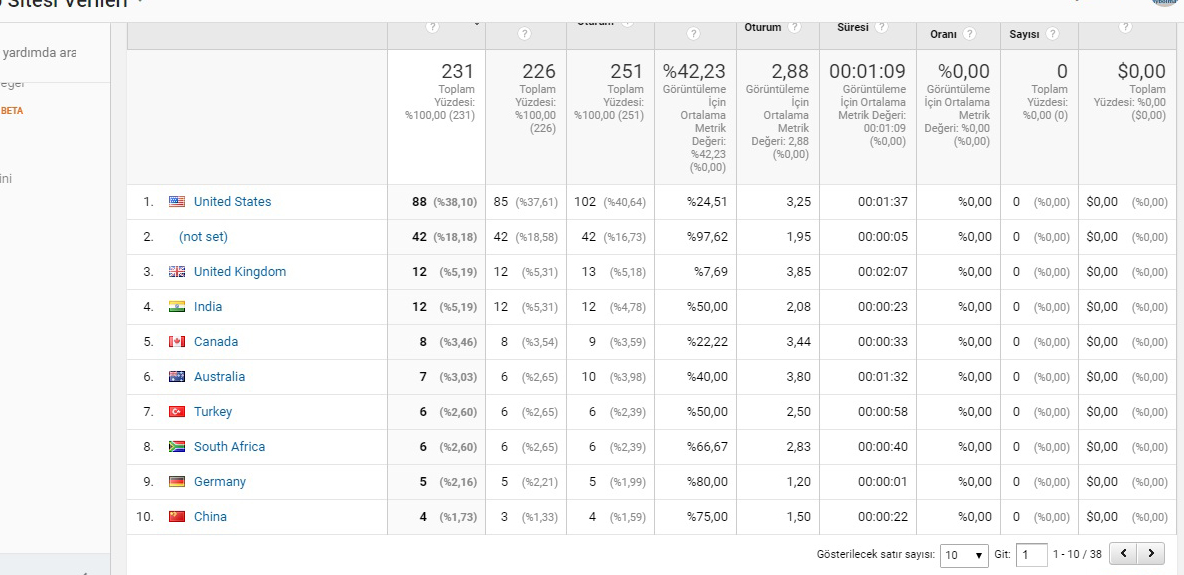Click the South Africa flag icon
This screenshot has width=1184, height=575.
(177, 447)
